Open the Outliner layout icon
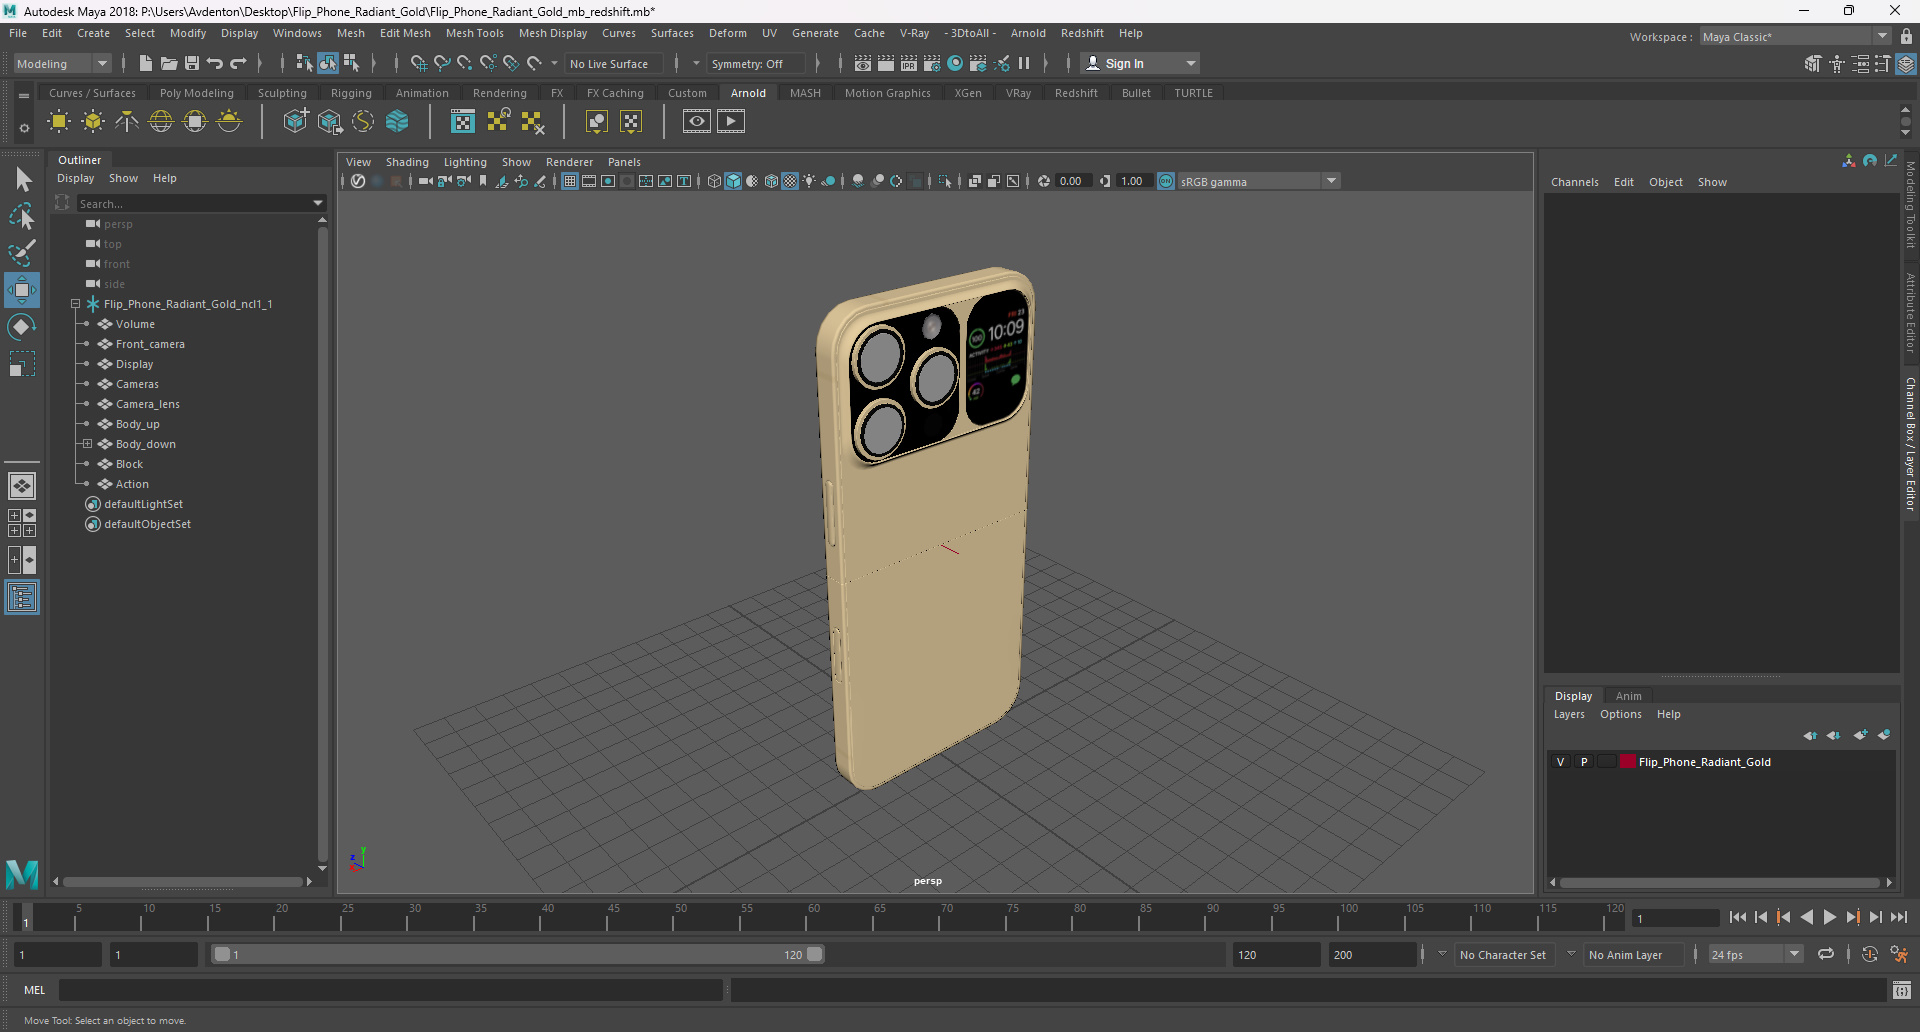This screenshot has width=1920, height=1032. tap(22, 598)
